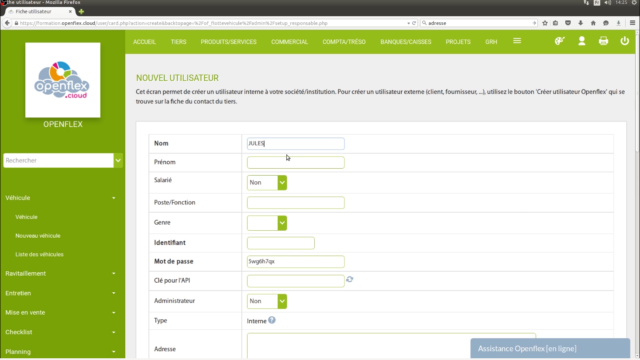Image resolution: width=640 pixels, height=360 pixels.
Task: Bookmark page with star icon
Action: [544, 23]
